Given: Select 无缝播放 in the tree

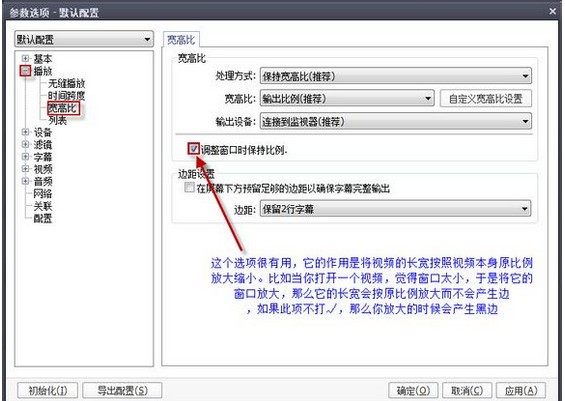Looking at the screenshot, I should tap(67, 84).
